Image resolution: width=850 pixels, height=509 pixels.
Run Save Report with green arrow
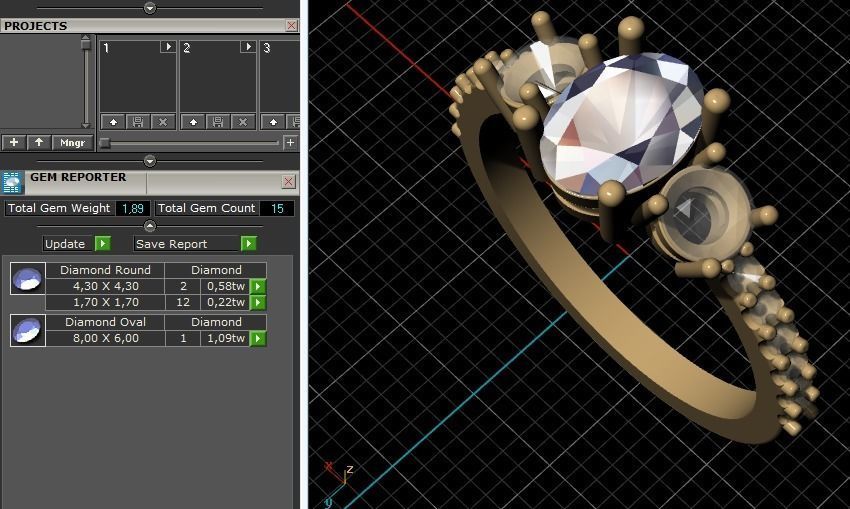[x=248, y=244]
